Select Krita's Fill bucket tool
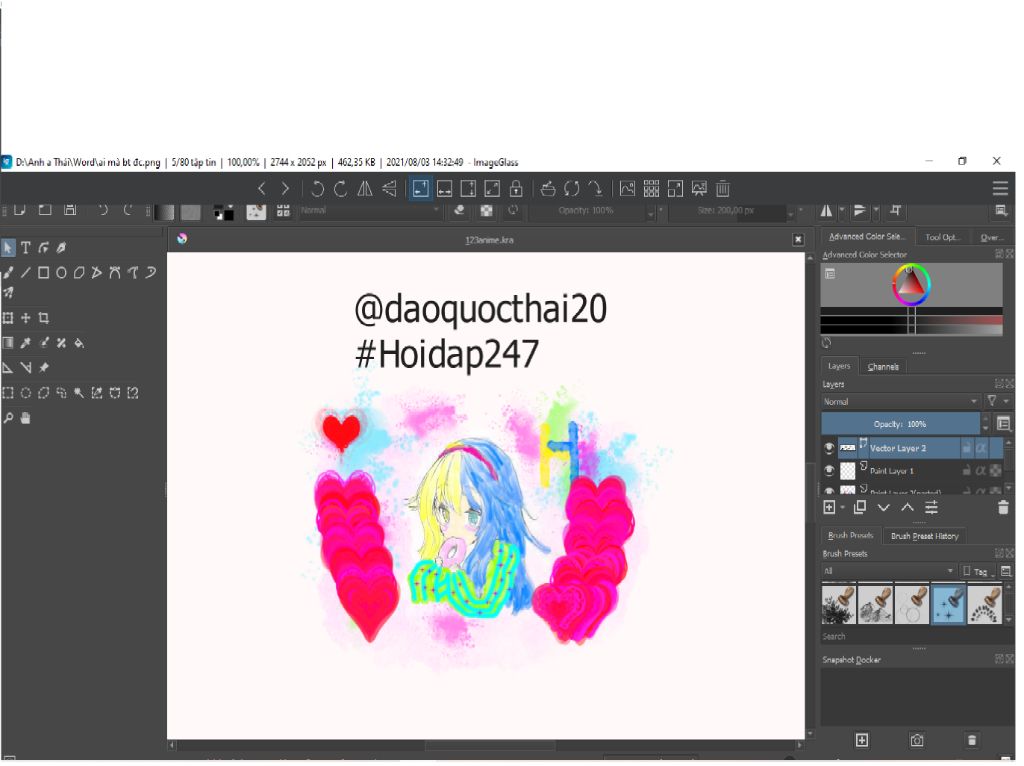This screenshot has width=1024, height=766. click(79, 343)
